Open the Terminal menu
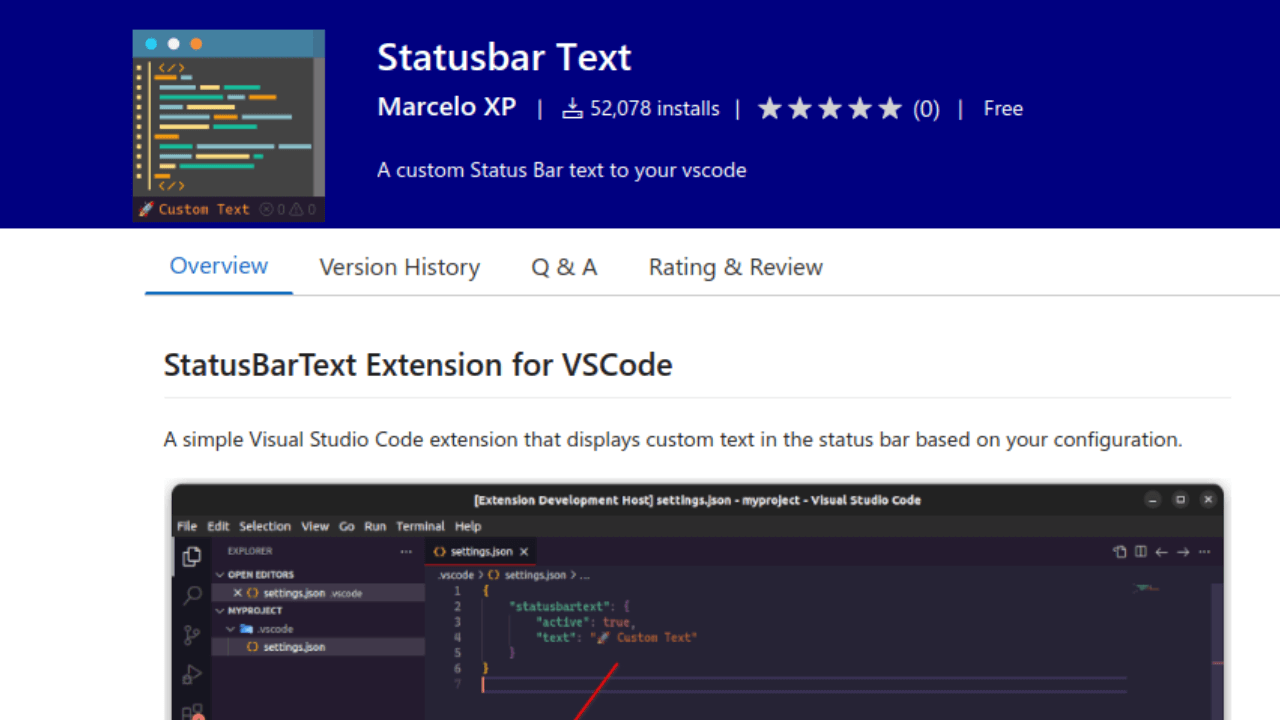Viewport: 1280px width, 720px height. pyautogui.click(x=420, y=526)
